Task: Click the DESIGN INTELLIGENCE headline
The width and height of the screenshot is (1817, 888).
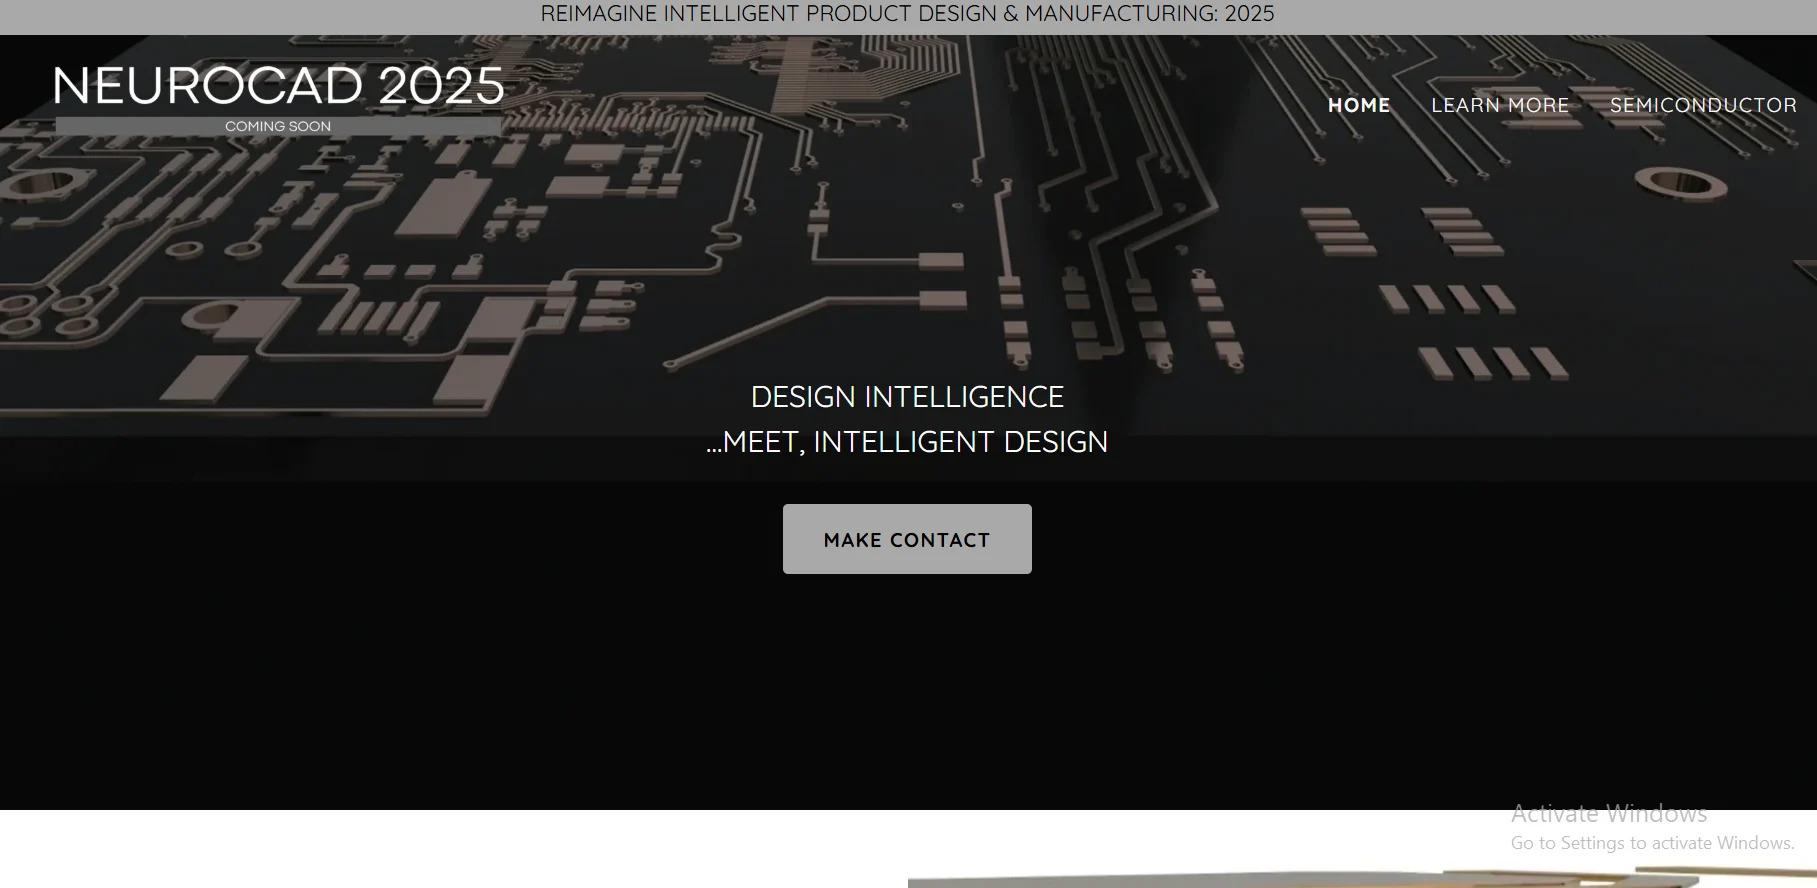Action: click(x=907, y=397)
